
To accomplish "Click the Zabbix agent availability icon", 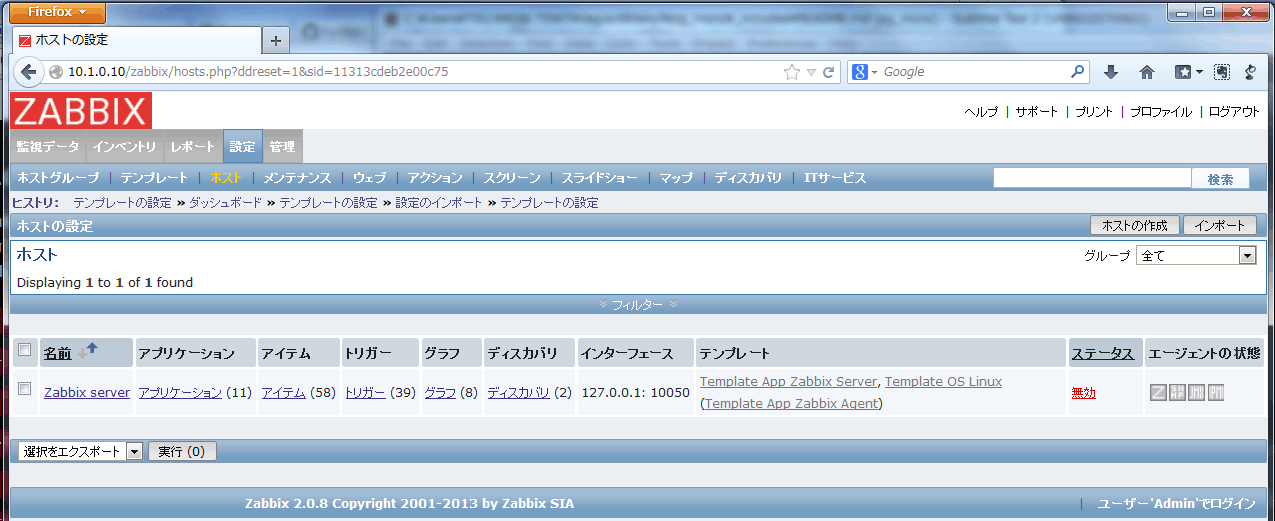I will [x=1158, y=393].
